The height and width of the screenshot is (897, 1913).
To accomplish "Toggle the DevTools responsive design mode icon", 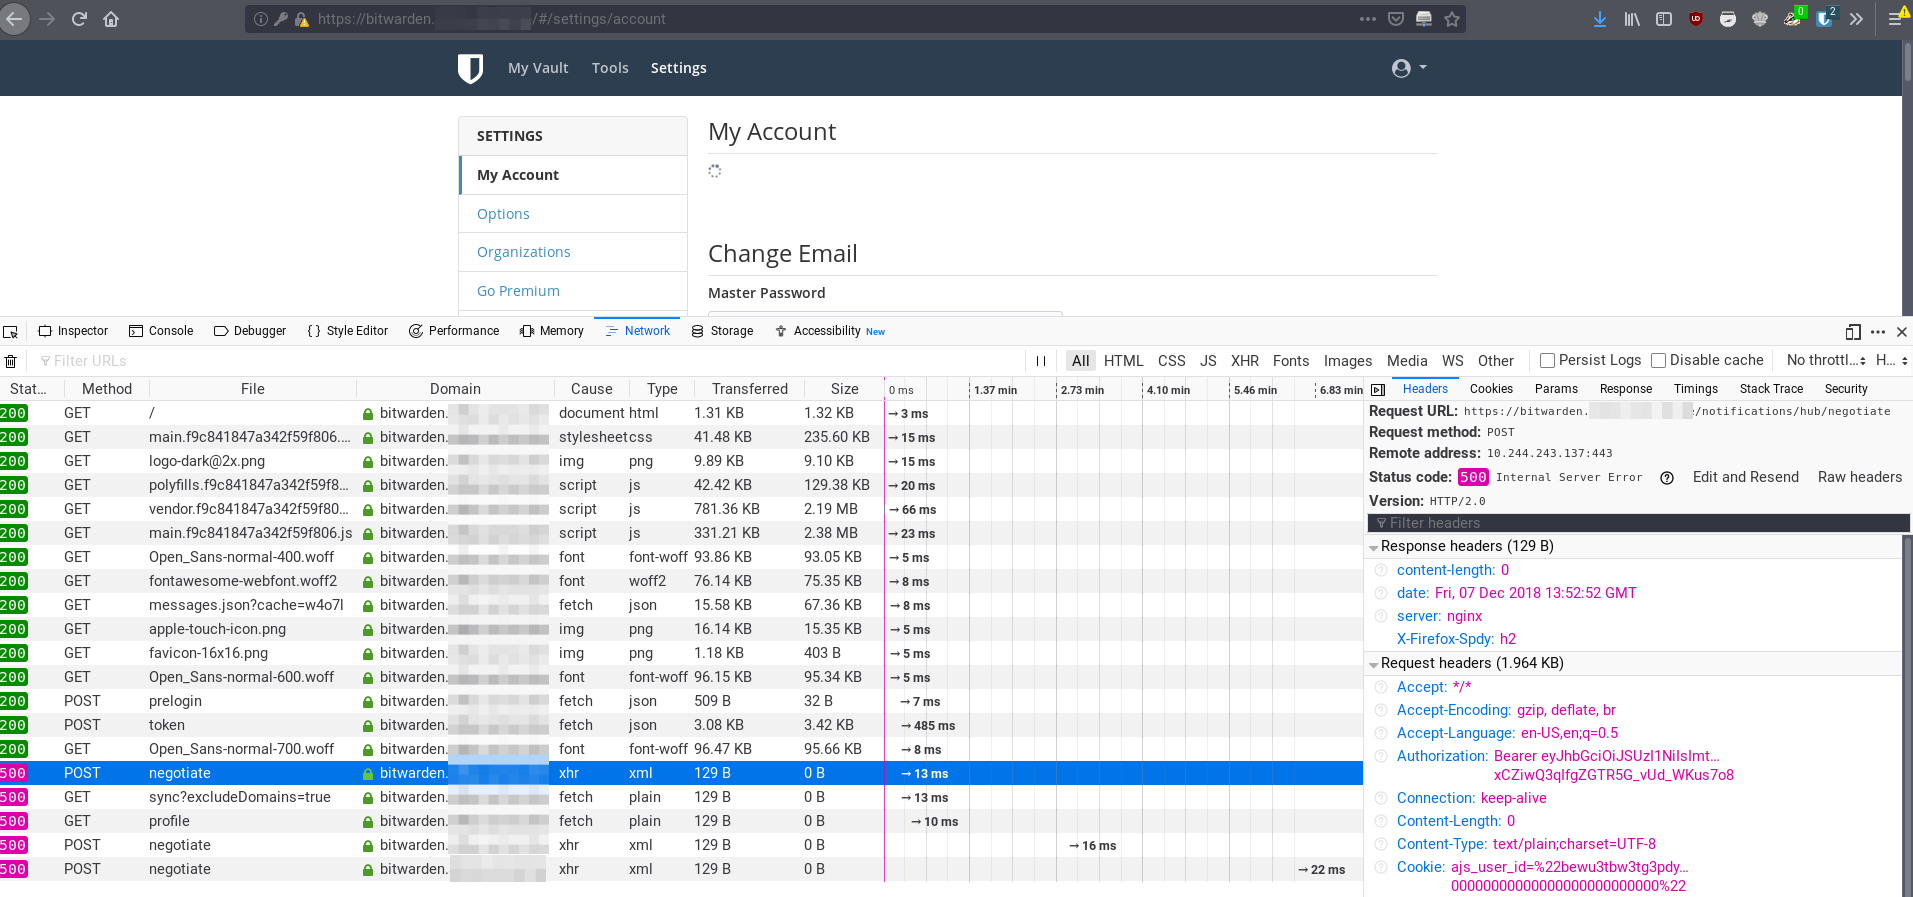I will click(x=1853, y=331).
